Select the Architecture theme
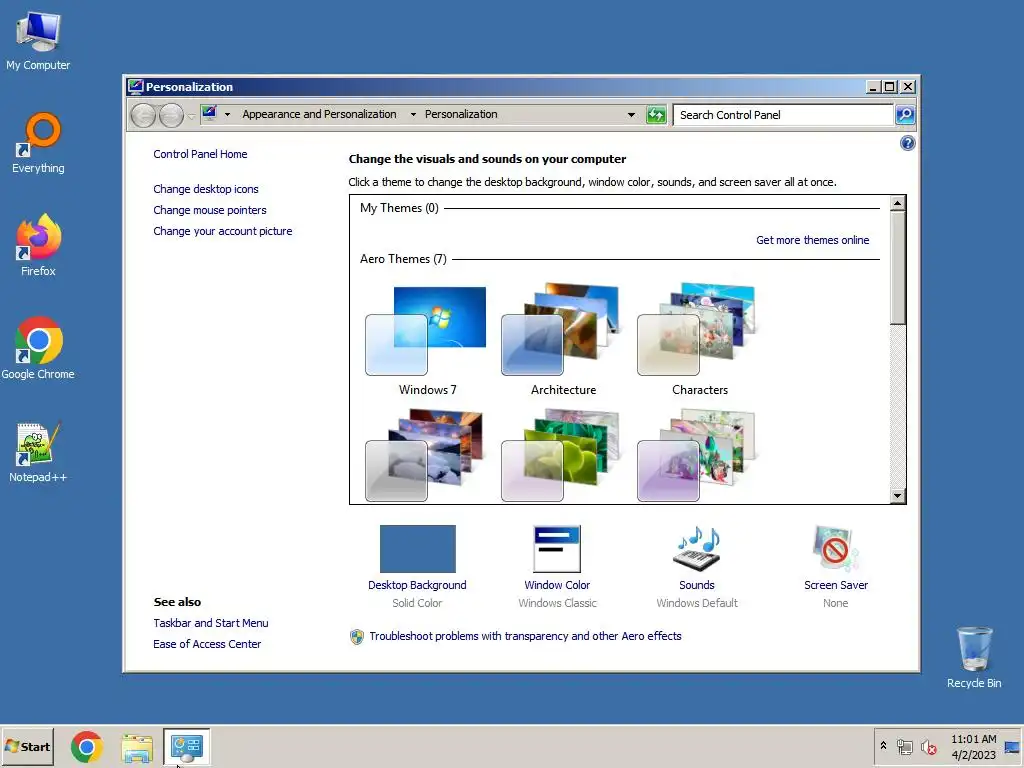Screen dimensions: 1024x768 click(x=563, y=340)
